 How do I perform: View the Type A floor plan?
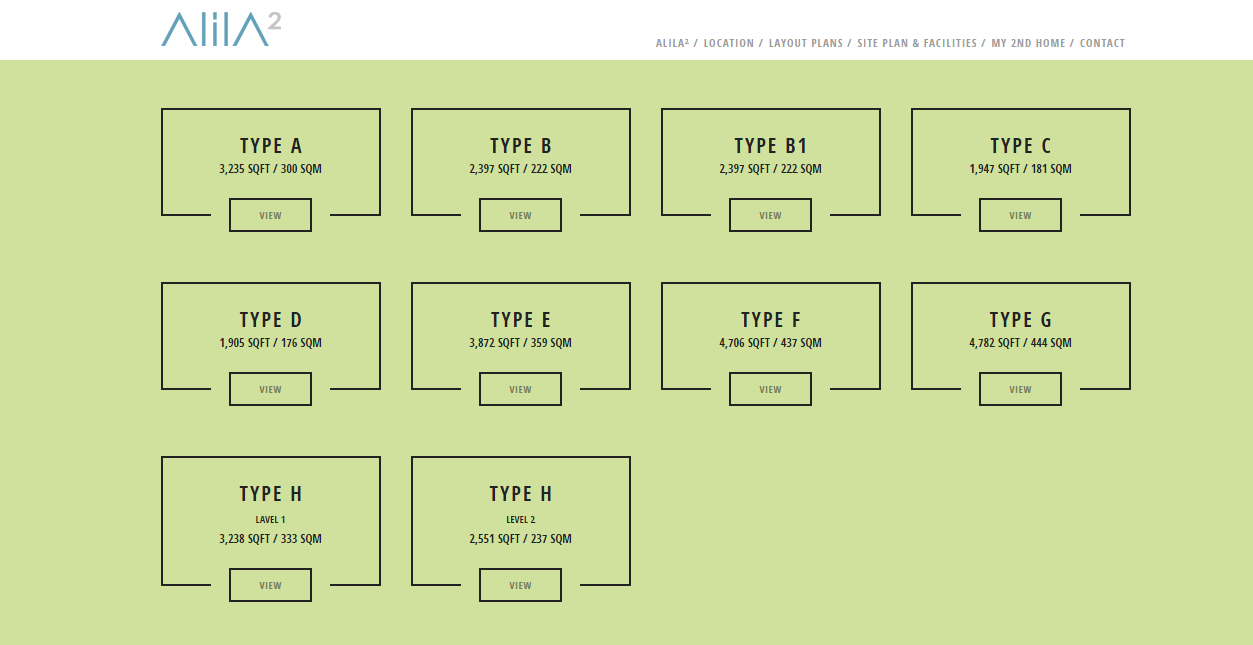pos(270,215)
